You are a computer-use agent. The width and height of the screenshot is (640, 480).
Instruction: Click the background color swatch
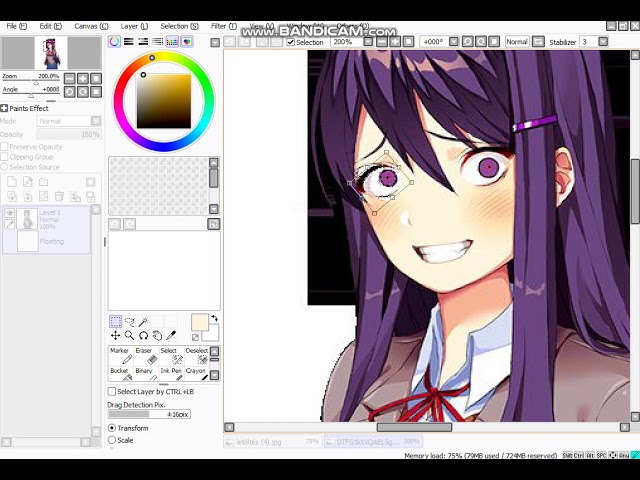213,336
